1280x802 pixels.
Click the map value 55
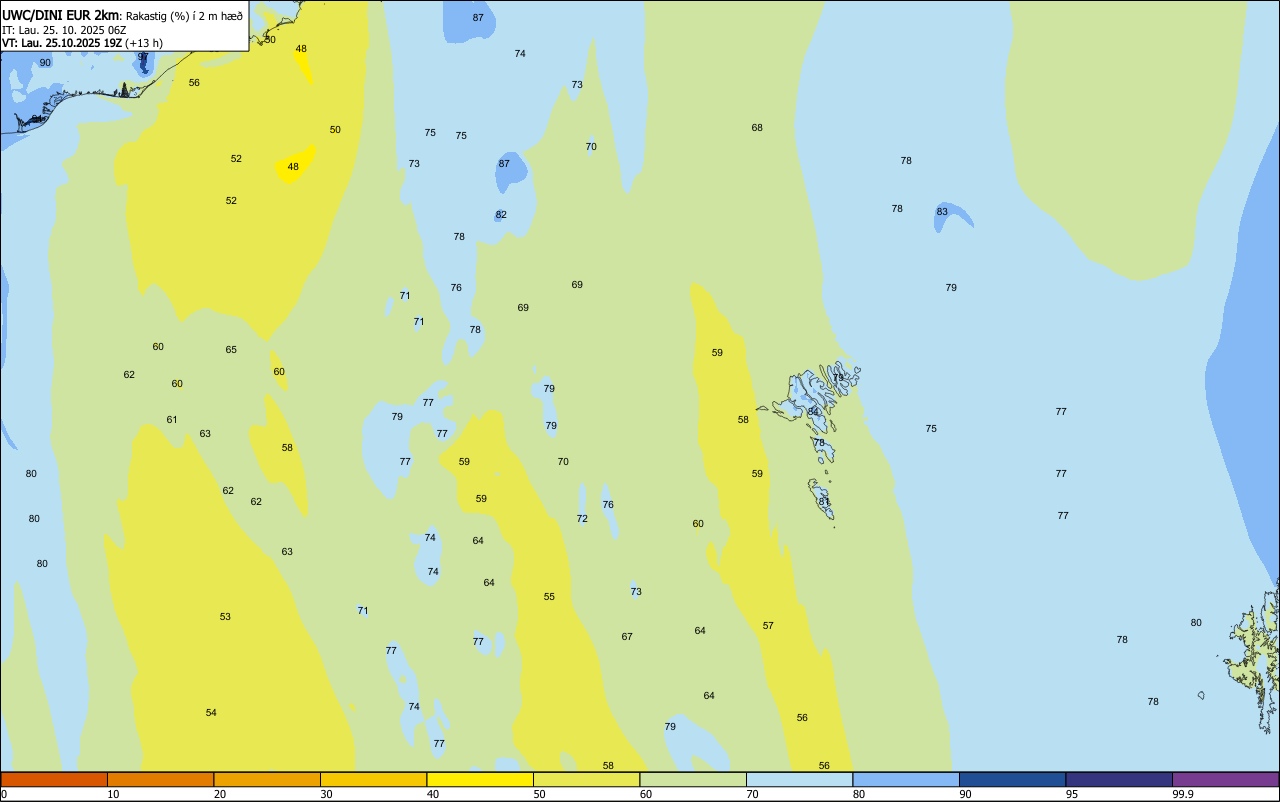click(549, 597)
